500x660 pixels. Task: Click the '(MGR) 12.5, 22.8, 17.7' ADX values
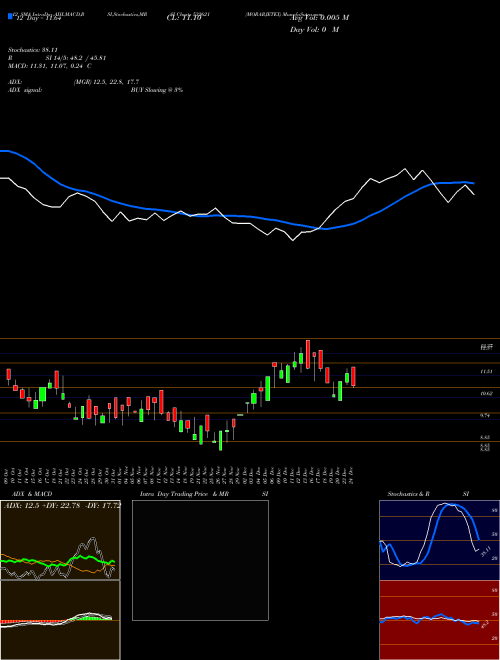tap(106, 82)
